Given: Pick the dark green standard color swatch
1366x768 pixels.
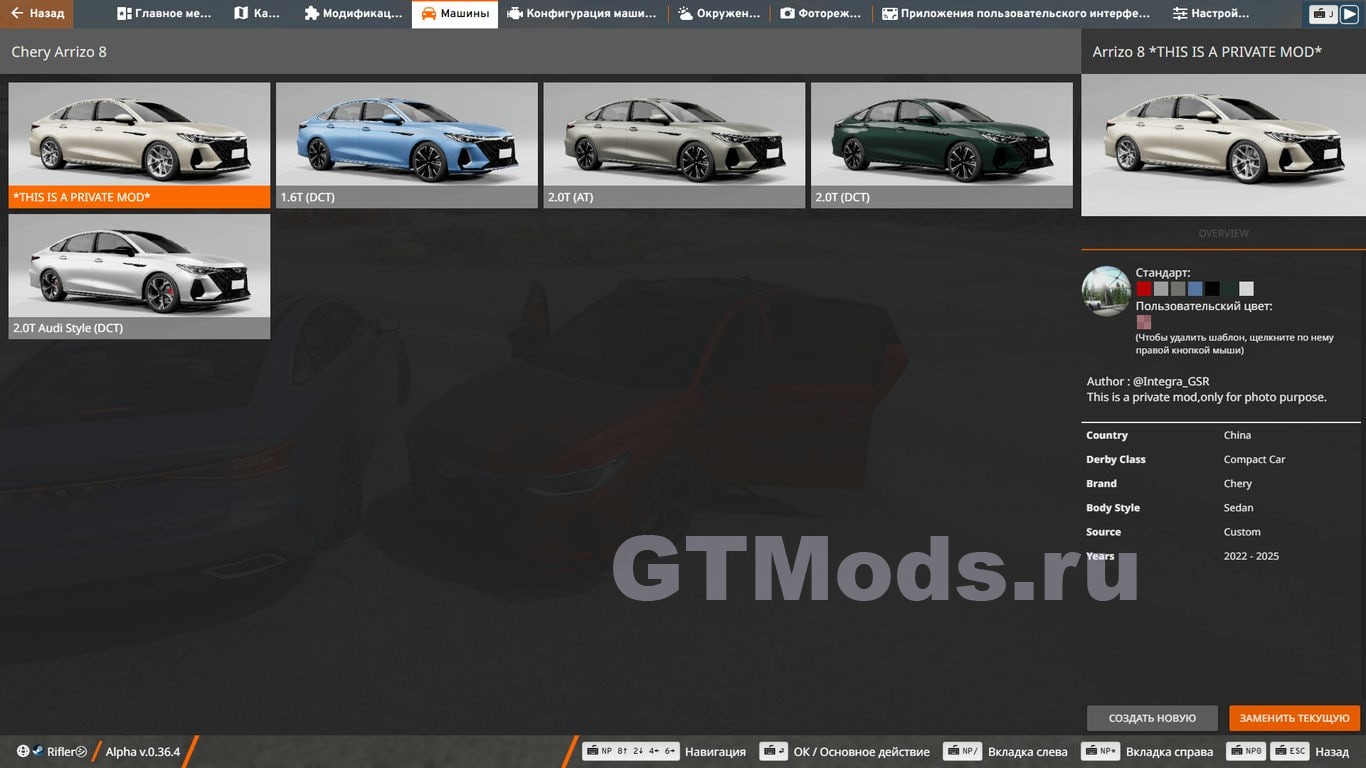Looking at the screenshot, I should coord(1229,289).
